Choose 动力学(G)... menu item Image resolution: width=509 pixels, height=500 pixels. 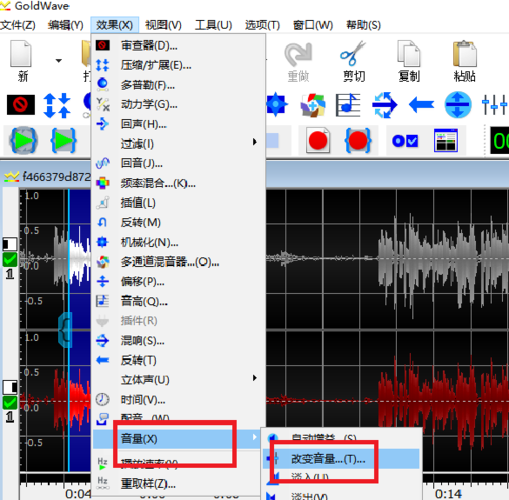pyautogui.click(x=178, y=104)
